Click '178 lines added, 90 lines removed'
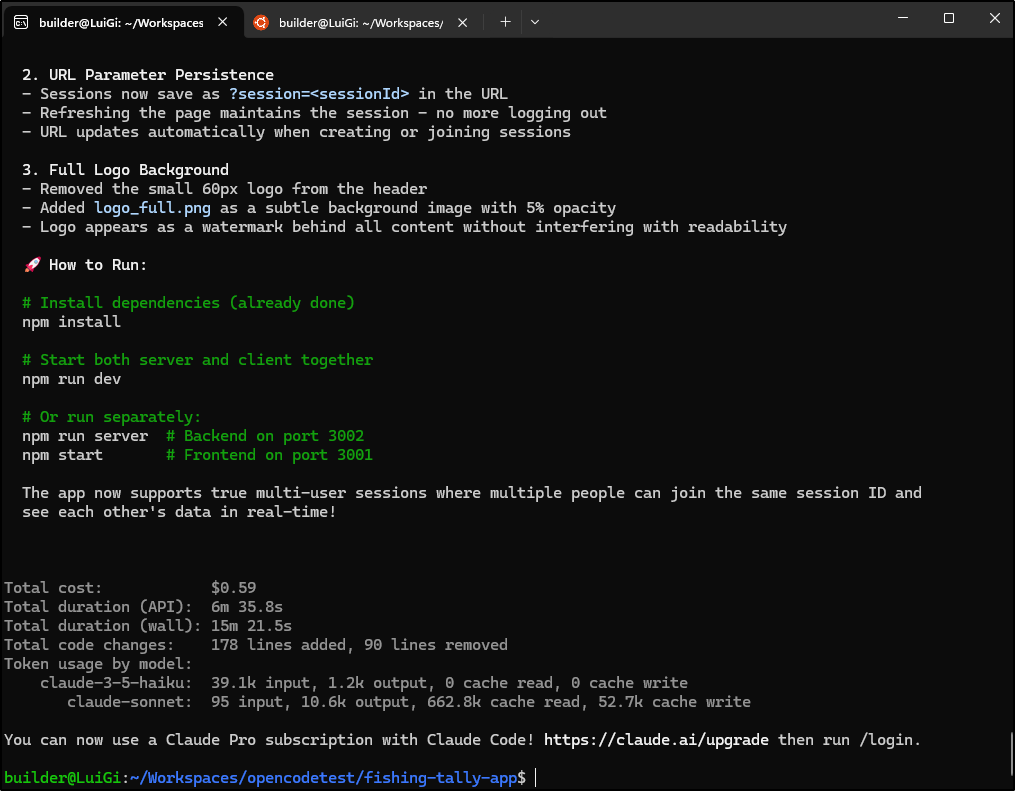Viewport: 1015px width, 791px height. point(359,645)
